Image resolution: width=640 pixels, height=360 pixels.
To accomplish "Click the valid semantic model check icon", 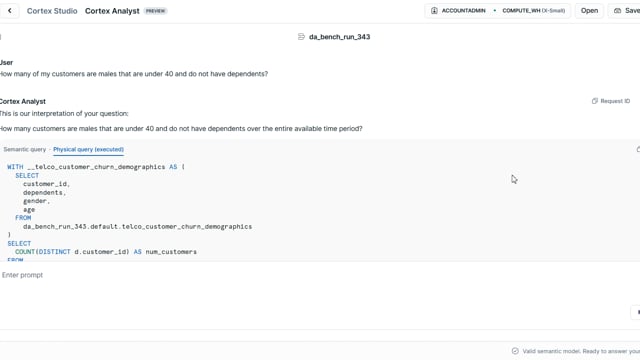I will 515,351.
